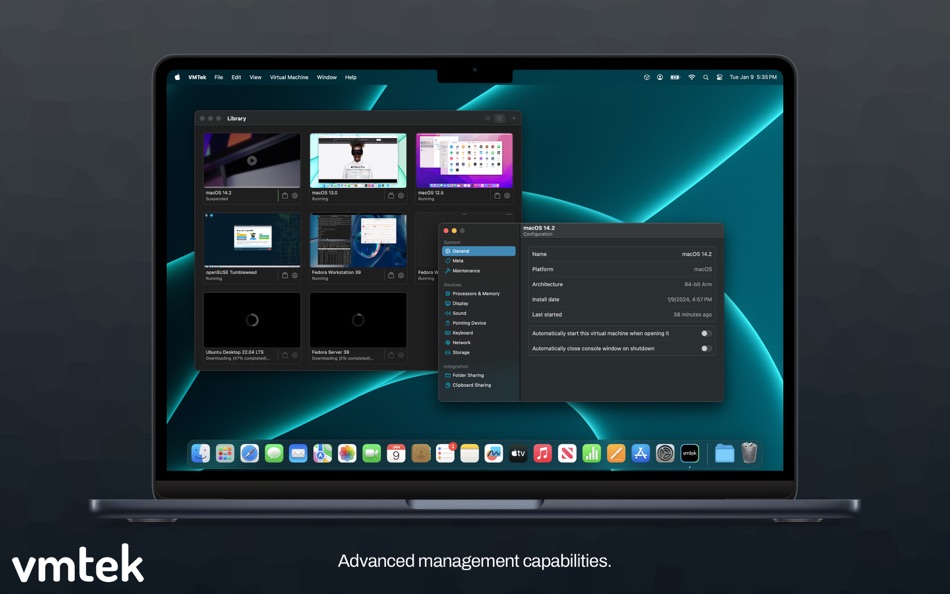Click the box icon on Fedora Workstation 39 card

click(391, 275)
